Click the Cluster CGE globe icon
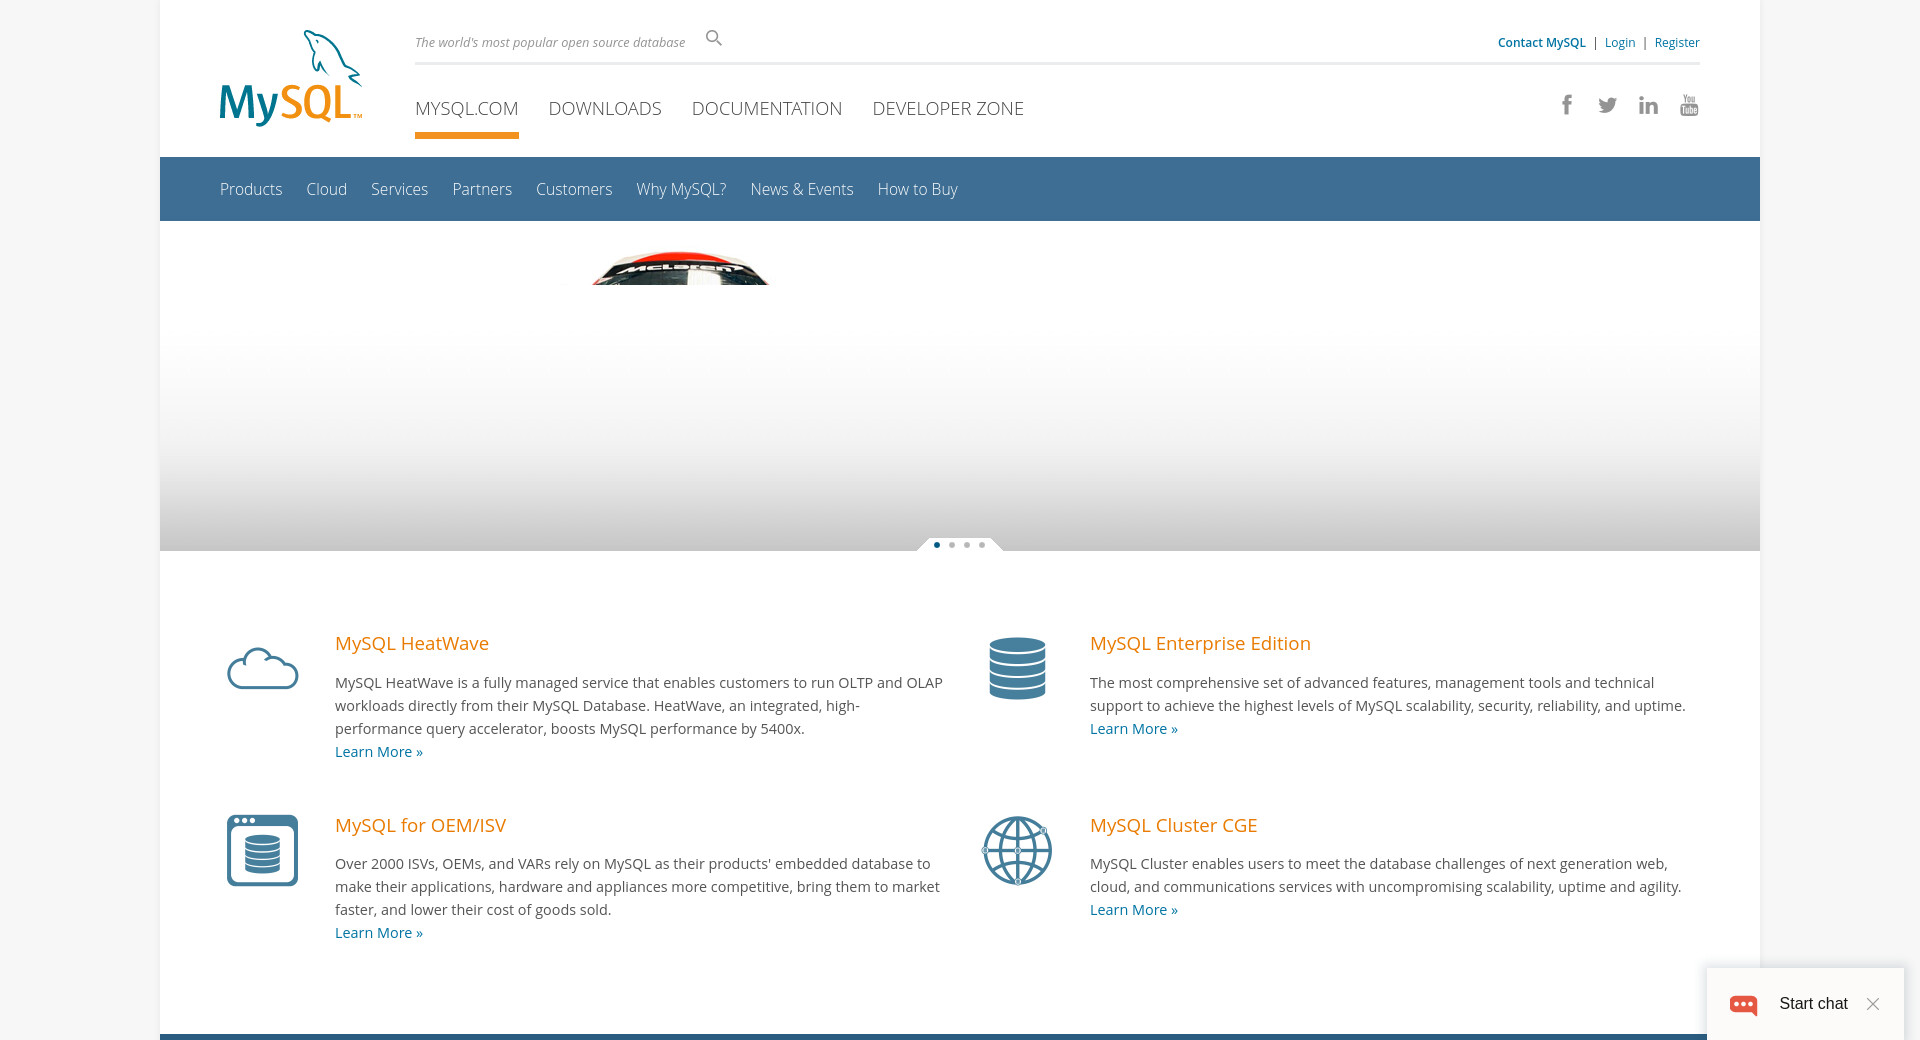The height and width of the screenshot is (1040, 1920). coord(1017,851)
